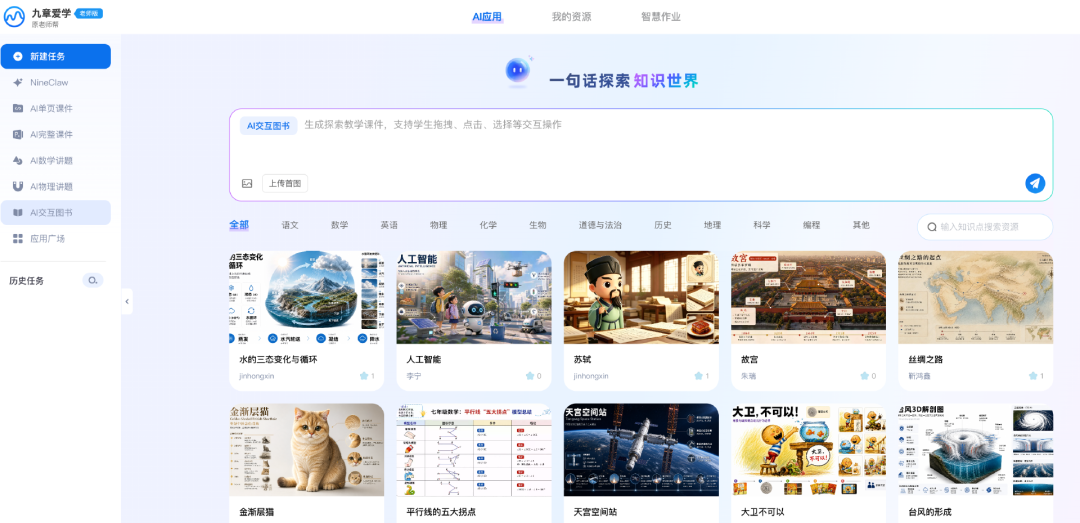Screen dimensions: 1080x523
Task: Open the 人工智能 card thumbnail
Action: 474,297
